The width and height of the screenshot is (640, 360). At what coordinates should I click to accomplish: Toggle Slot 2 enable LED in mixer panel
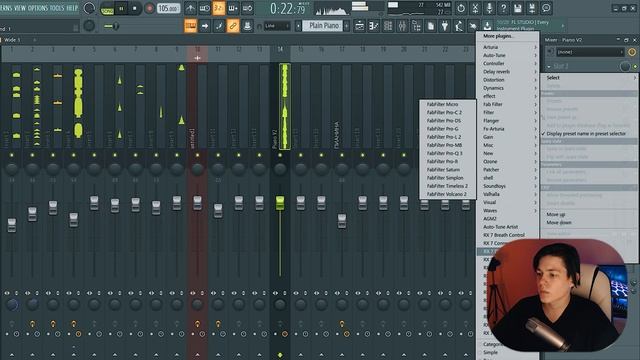(x=635, y=67)
